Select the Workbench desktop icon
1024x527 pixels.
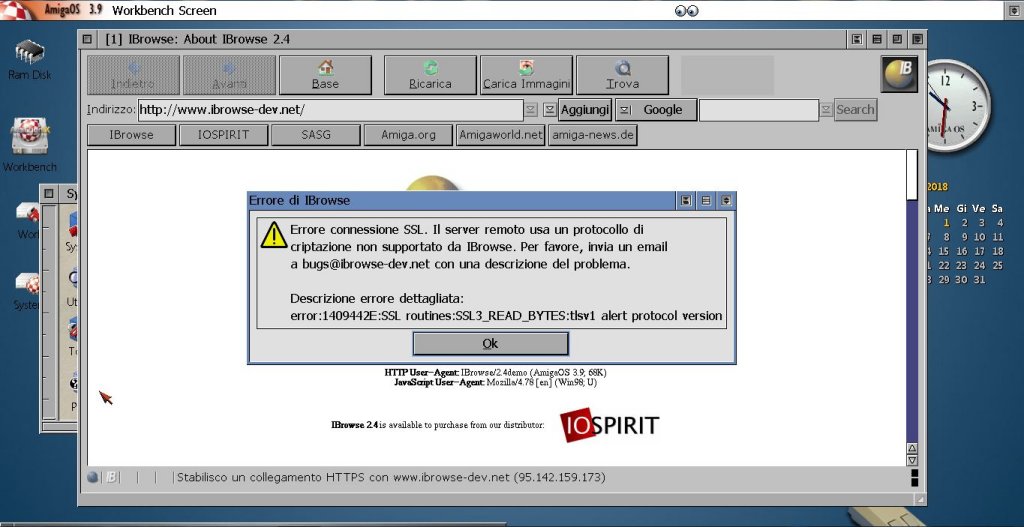point(29,138)
